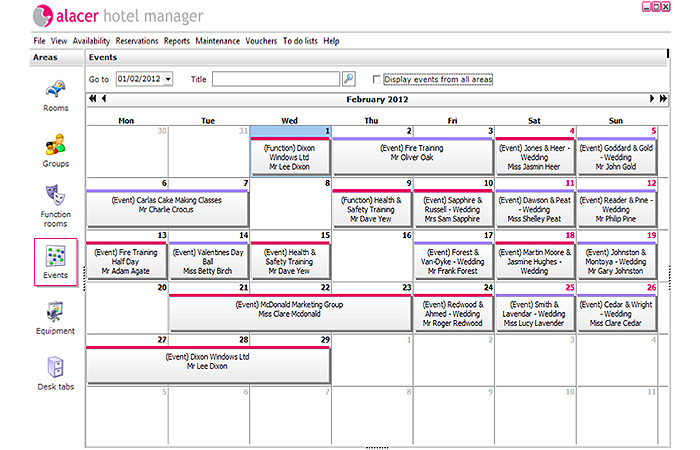Open the Desk tabs icon
The height and width of the screenshot is (450, 700).
(x=55, y=373)
